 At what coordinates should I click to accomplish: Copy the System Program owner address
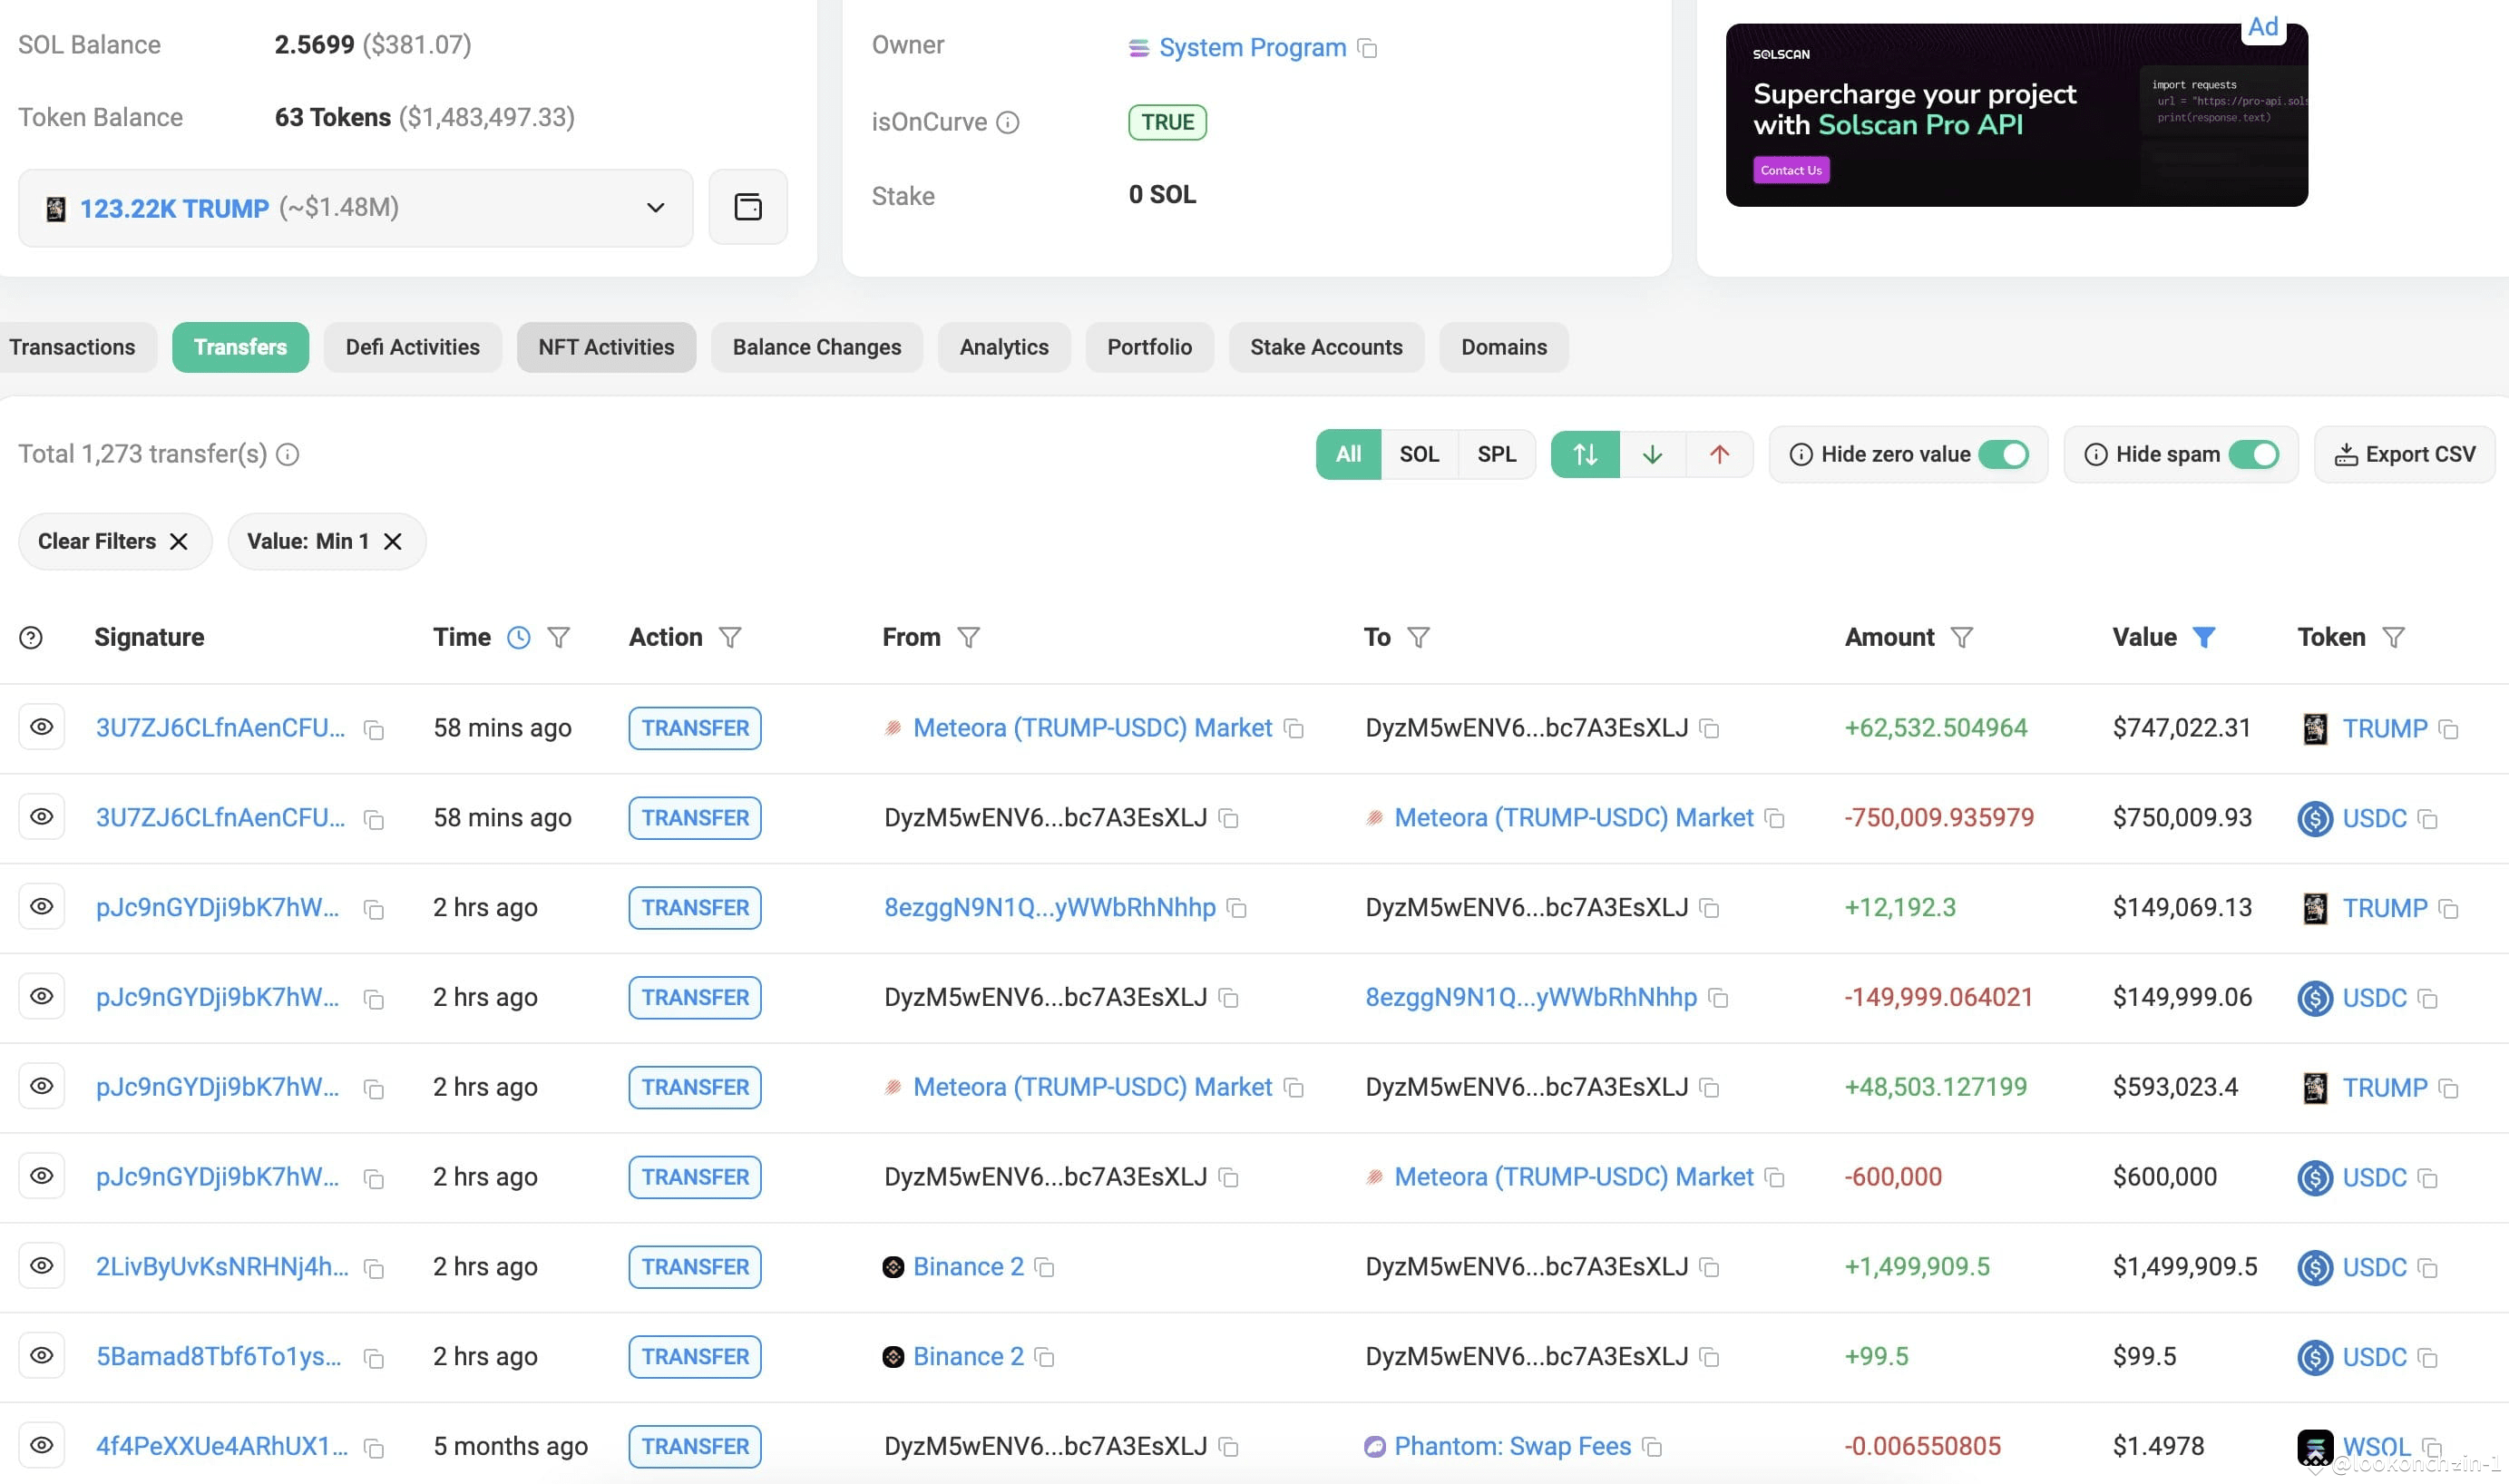1367,48
